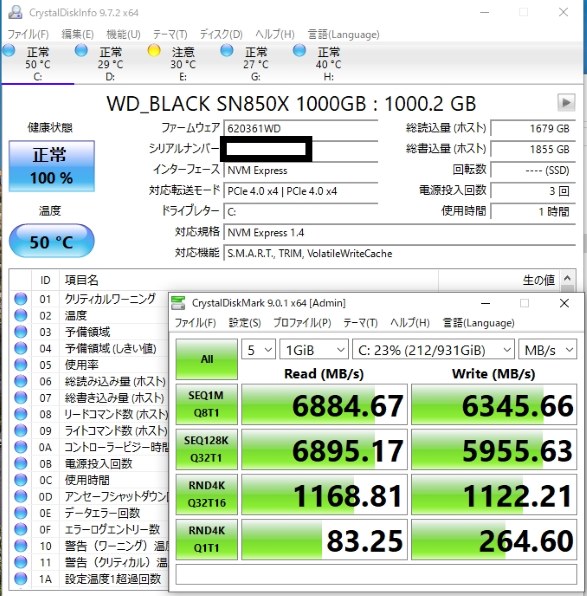
Task: Select row 0C 使用時間
Action: (x=89, y=480)
